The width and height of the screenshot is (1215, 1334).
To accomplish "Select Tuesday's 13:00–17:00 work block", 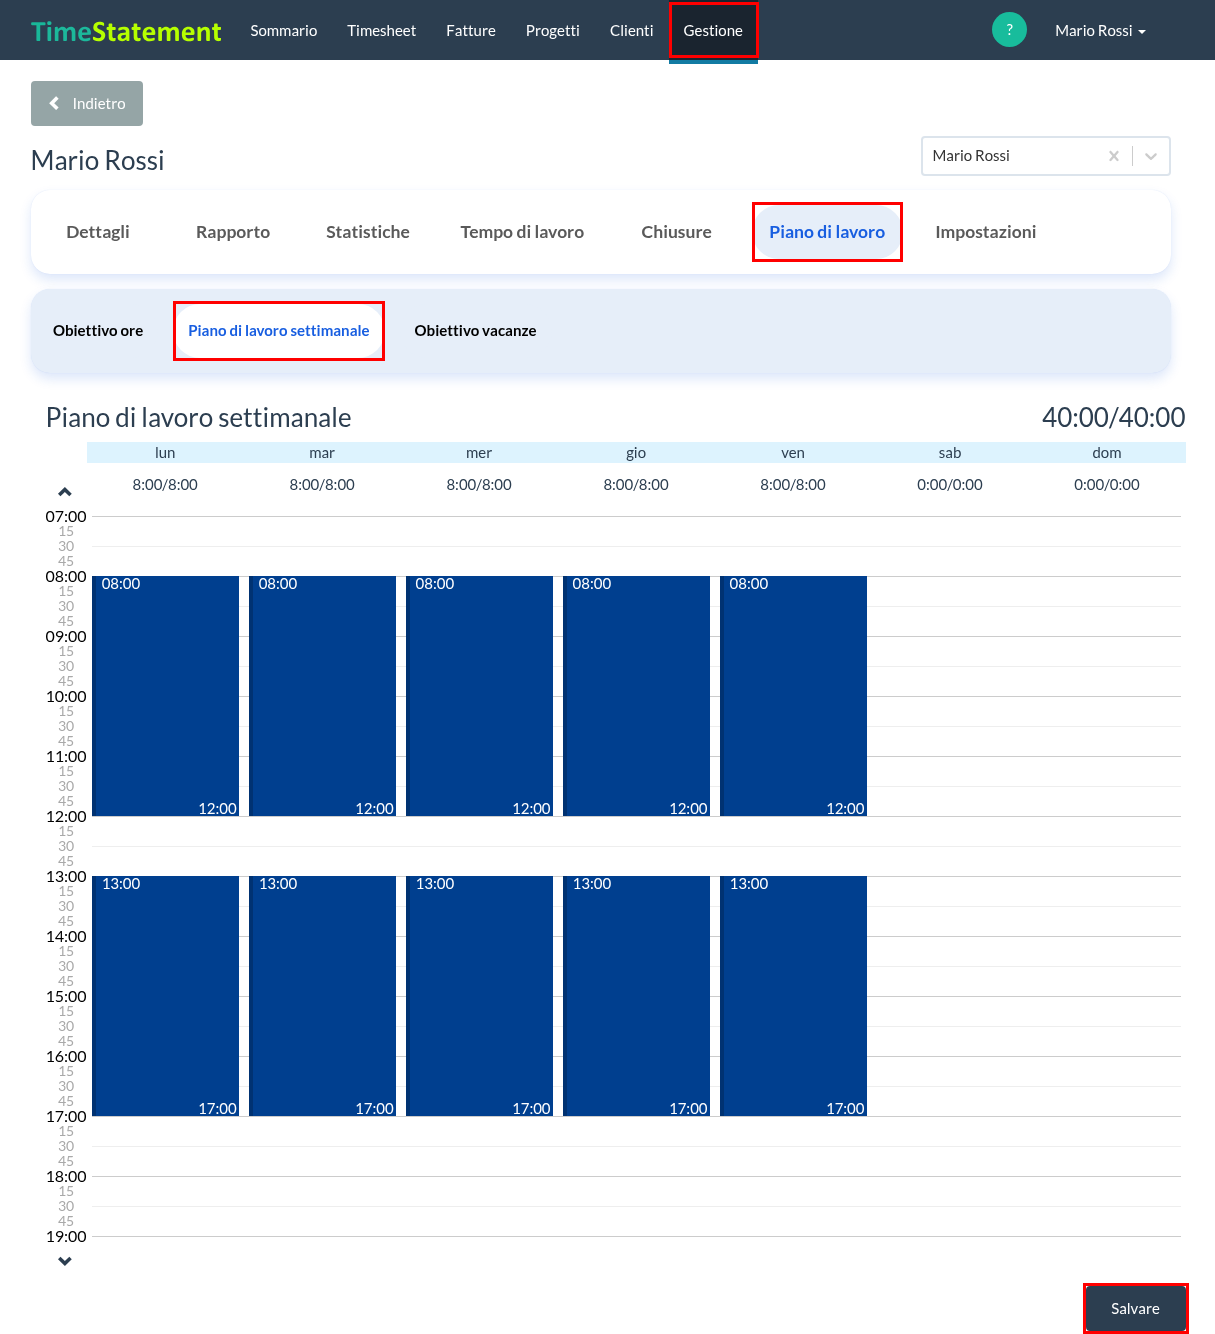I will 322,996.
